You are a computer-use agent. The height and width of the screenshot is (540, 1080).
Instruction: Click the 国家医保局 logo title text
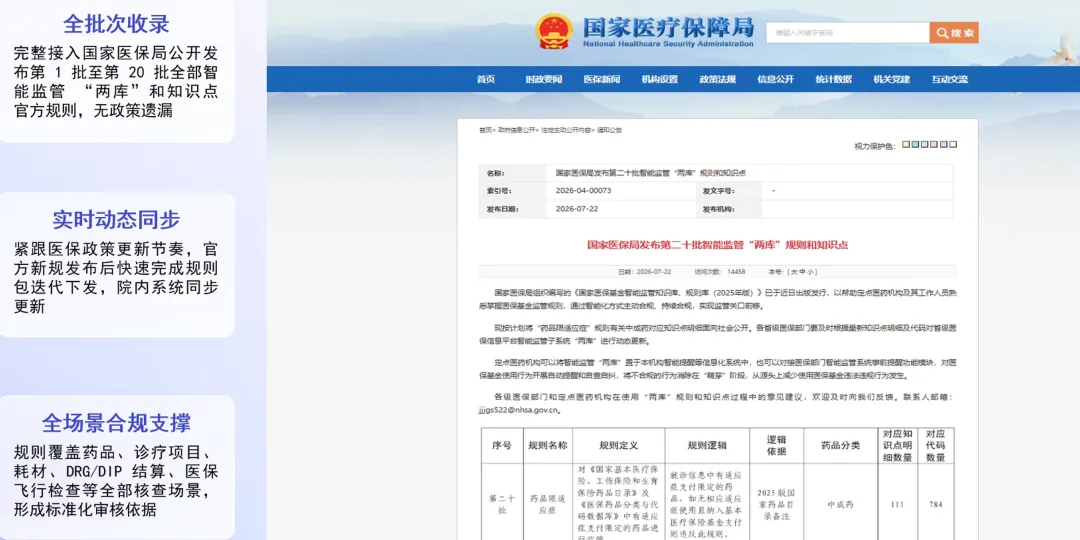point(668,28)
